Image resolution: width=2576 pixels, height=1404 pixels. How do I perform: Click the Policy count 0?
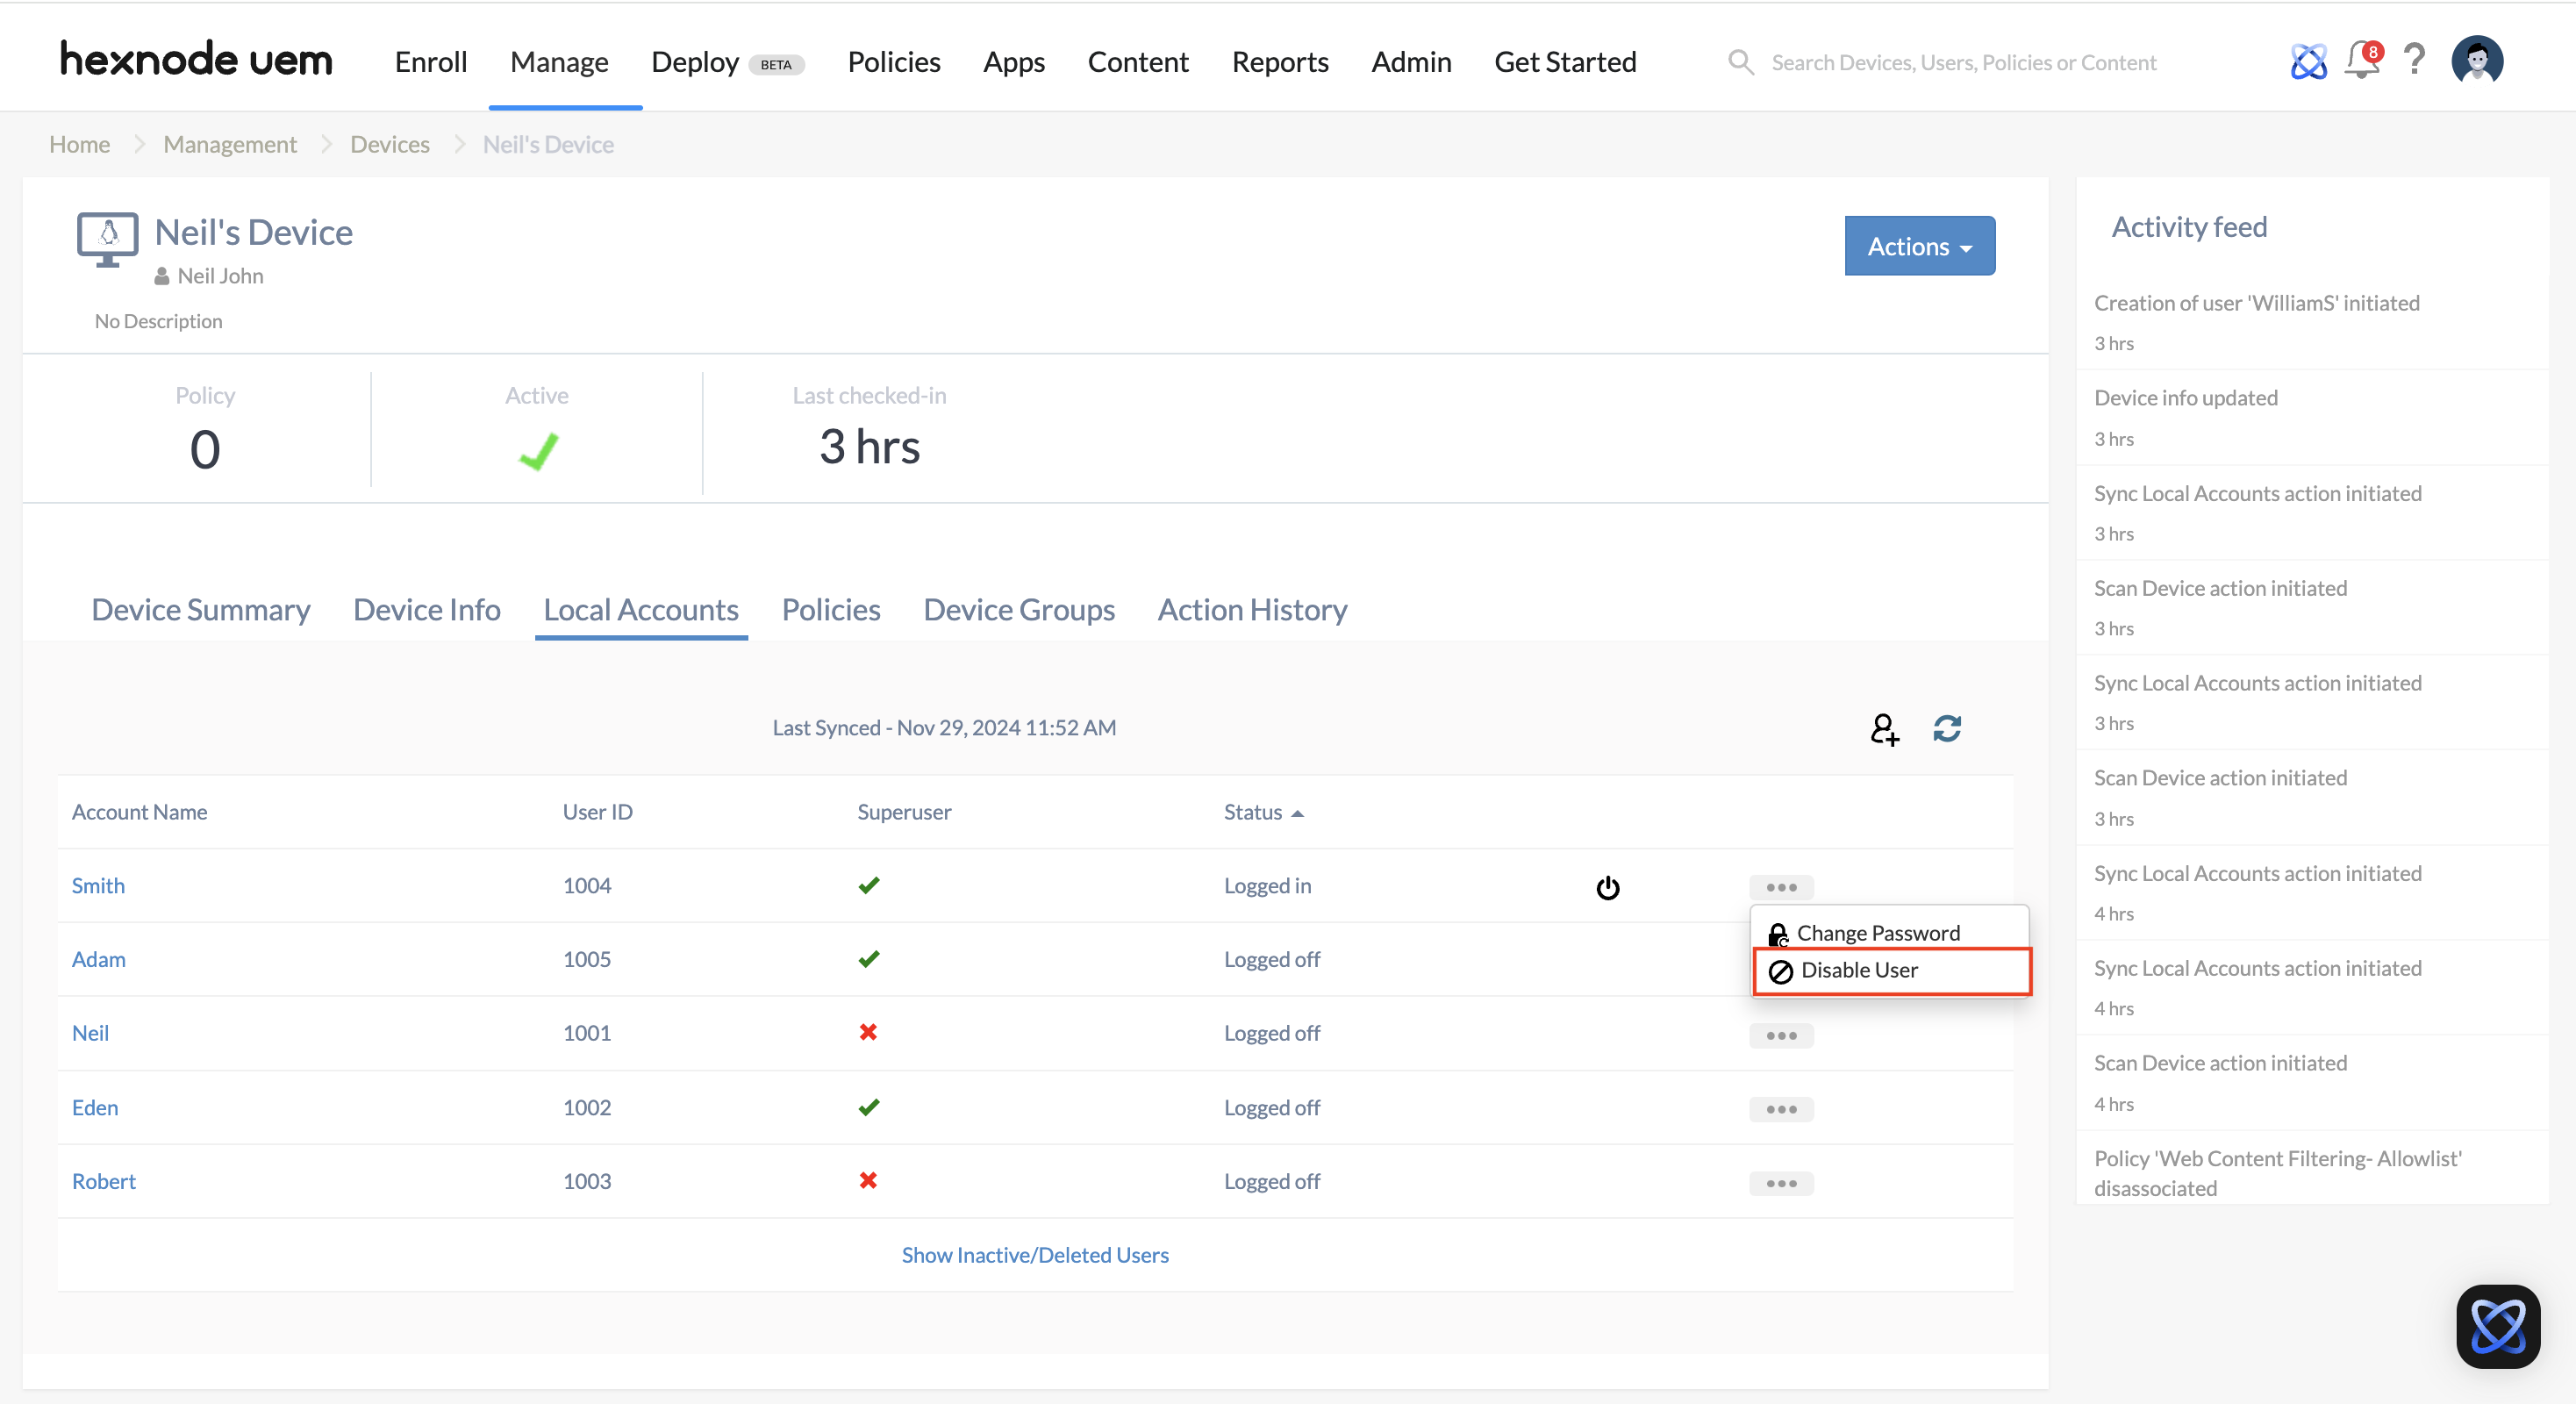point(205,449)
